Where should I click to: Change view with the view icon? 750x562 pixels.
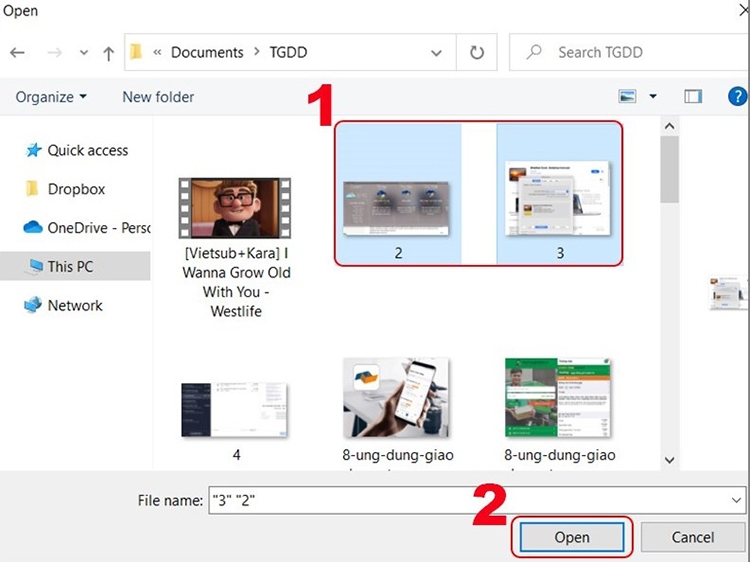(x=627, y=97)
